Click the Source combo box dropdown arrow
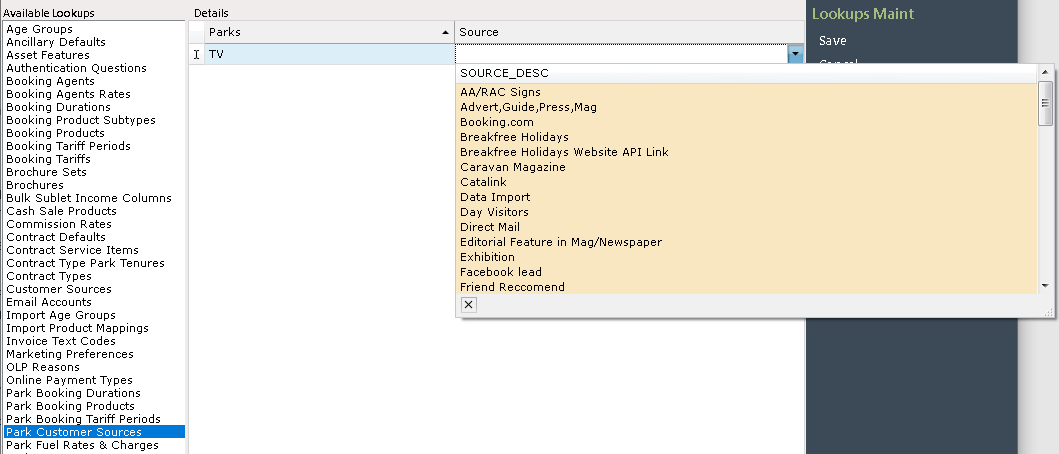 (796, 54)
